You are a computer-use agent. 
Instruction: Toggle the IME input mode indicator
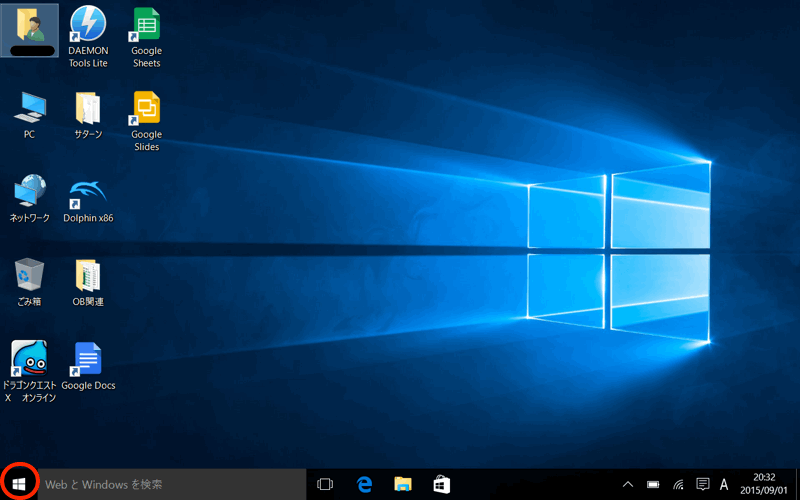(x=724, y=484)
